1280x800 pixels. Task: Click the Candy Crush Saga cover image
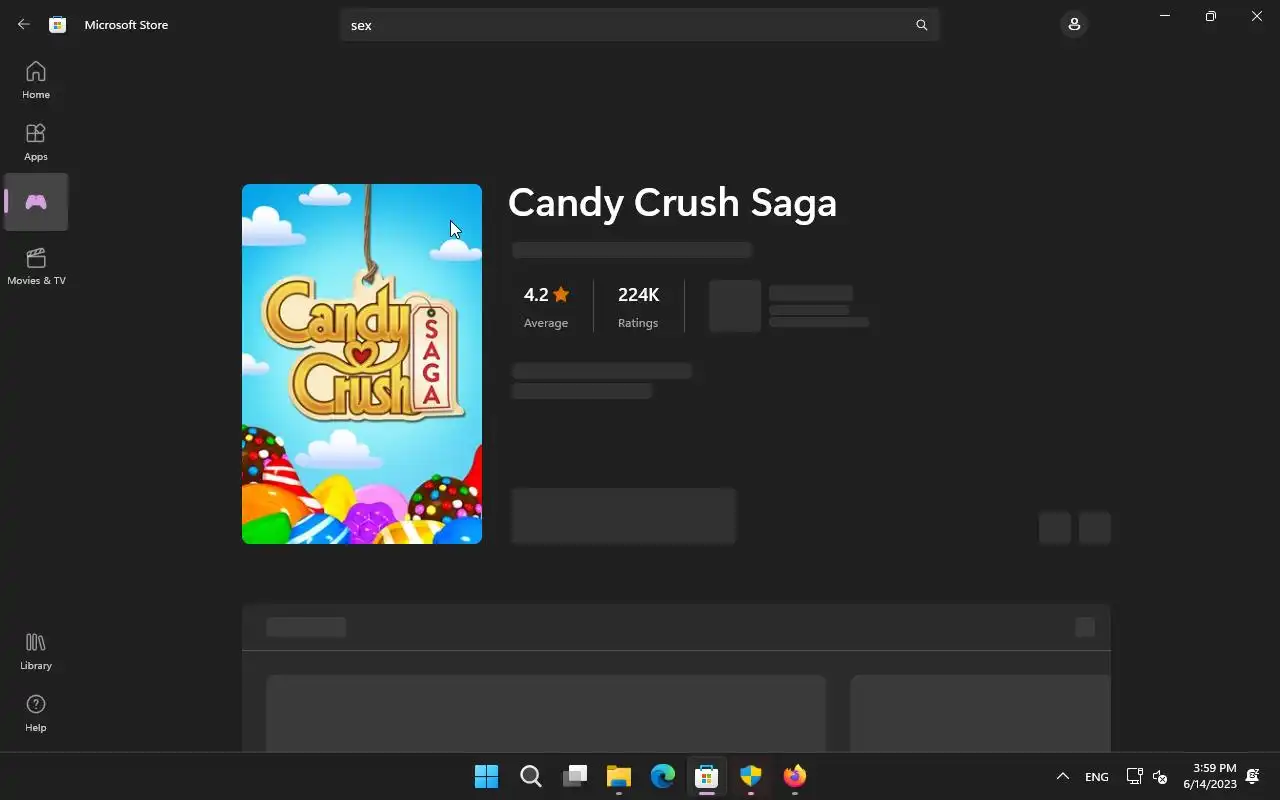tap(362, 364)
